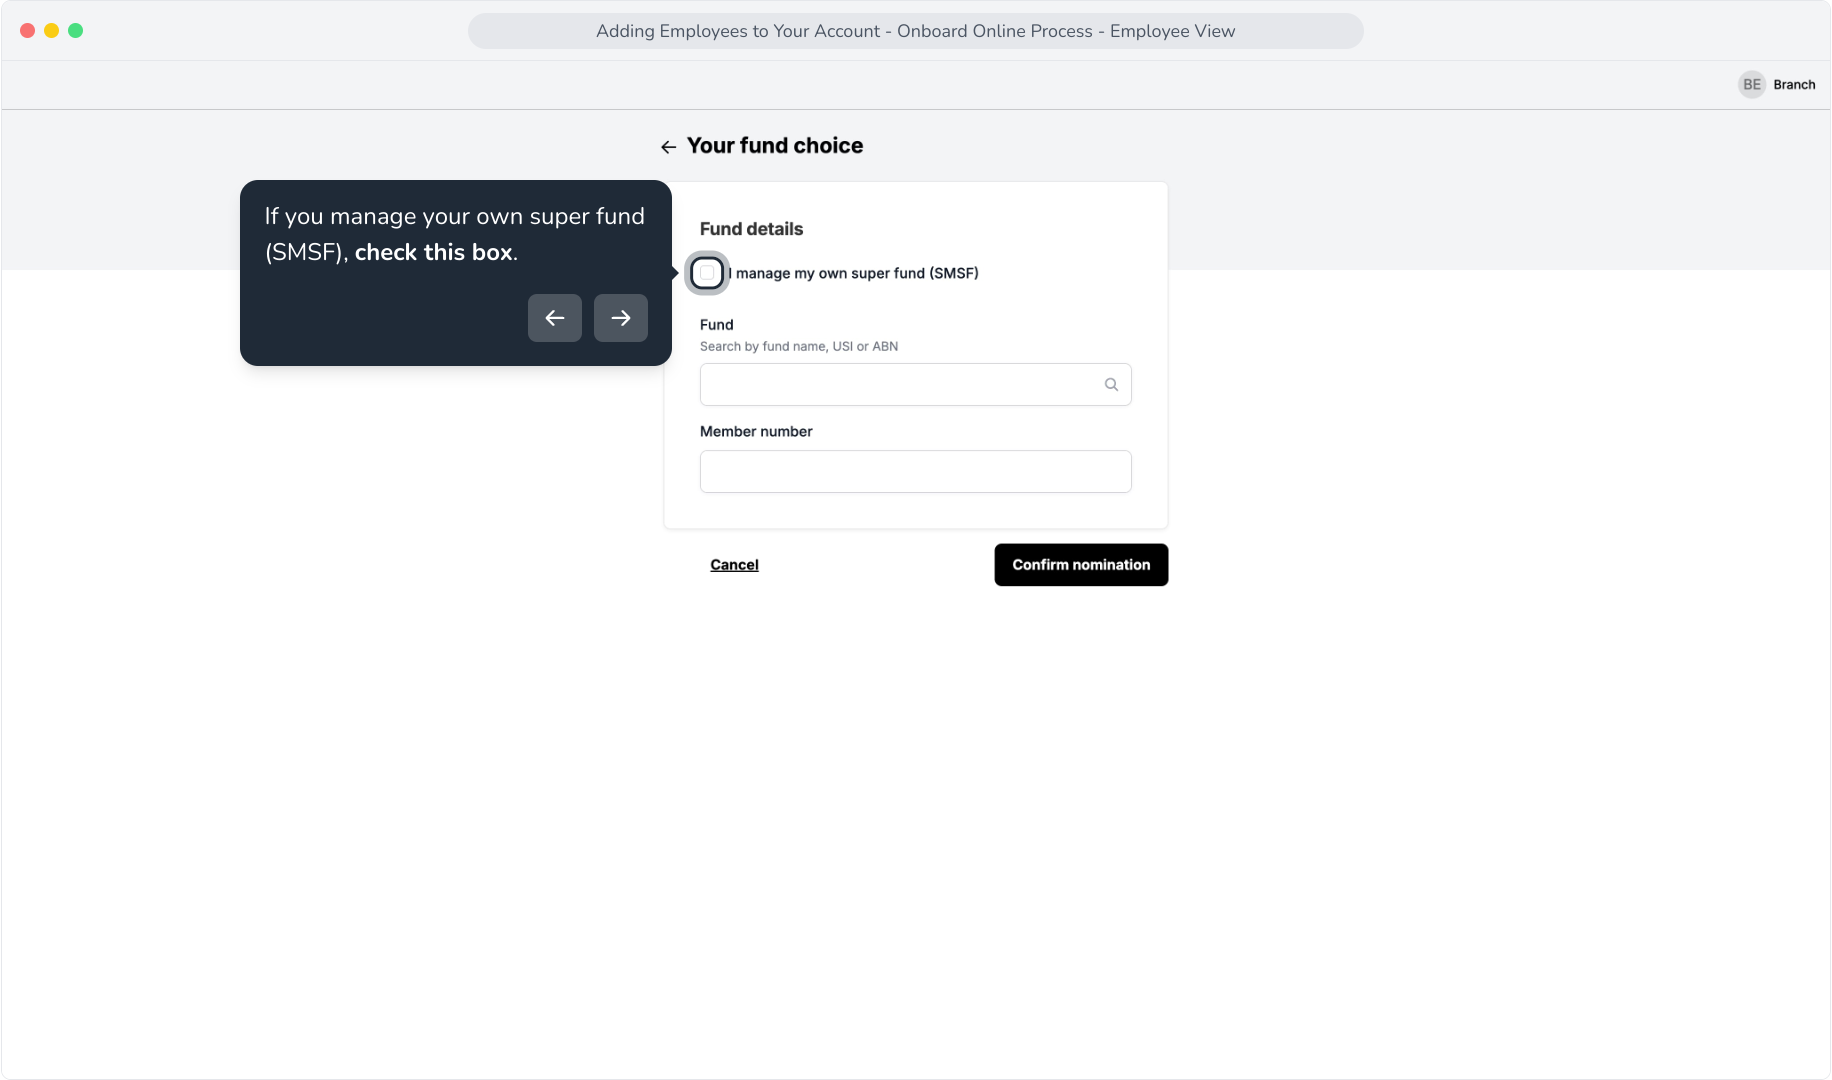
Task: Go back using the arrow beside Your fund choice
Action: 668,147
